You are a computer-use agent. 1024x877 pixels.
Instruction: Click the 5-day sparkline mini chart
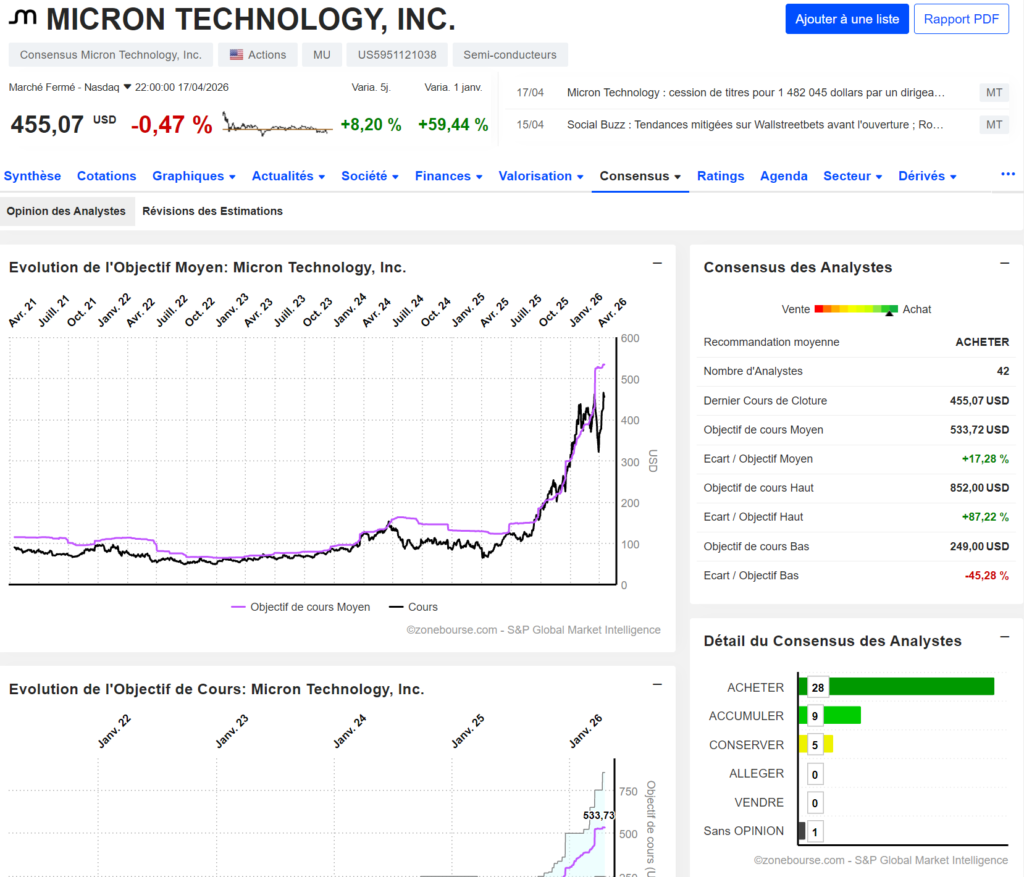[x=277, y=125]
